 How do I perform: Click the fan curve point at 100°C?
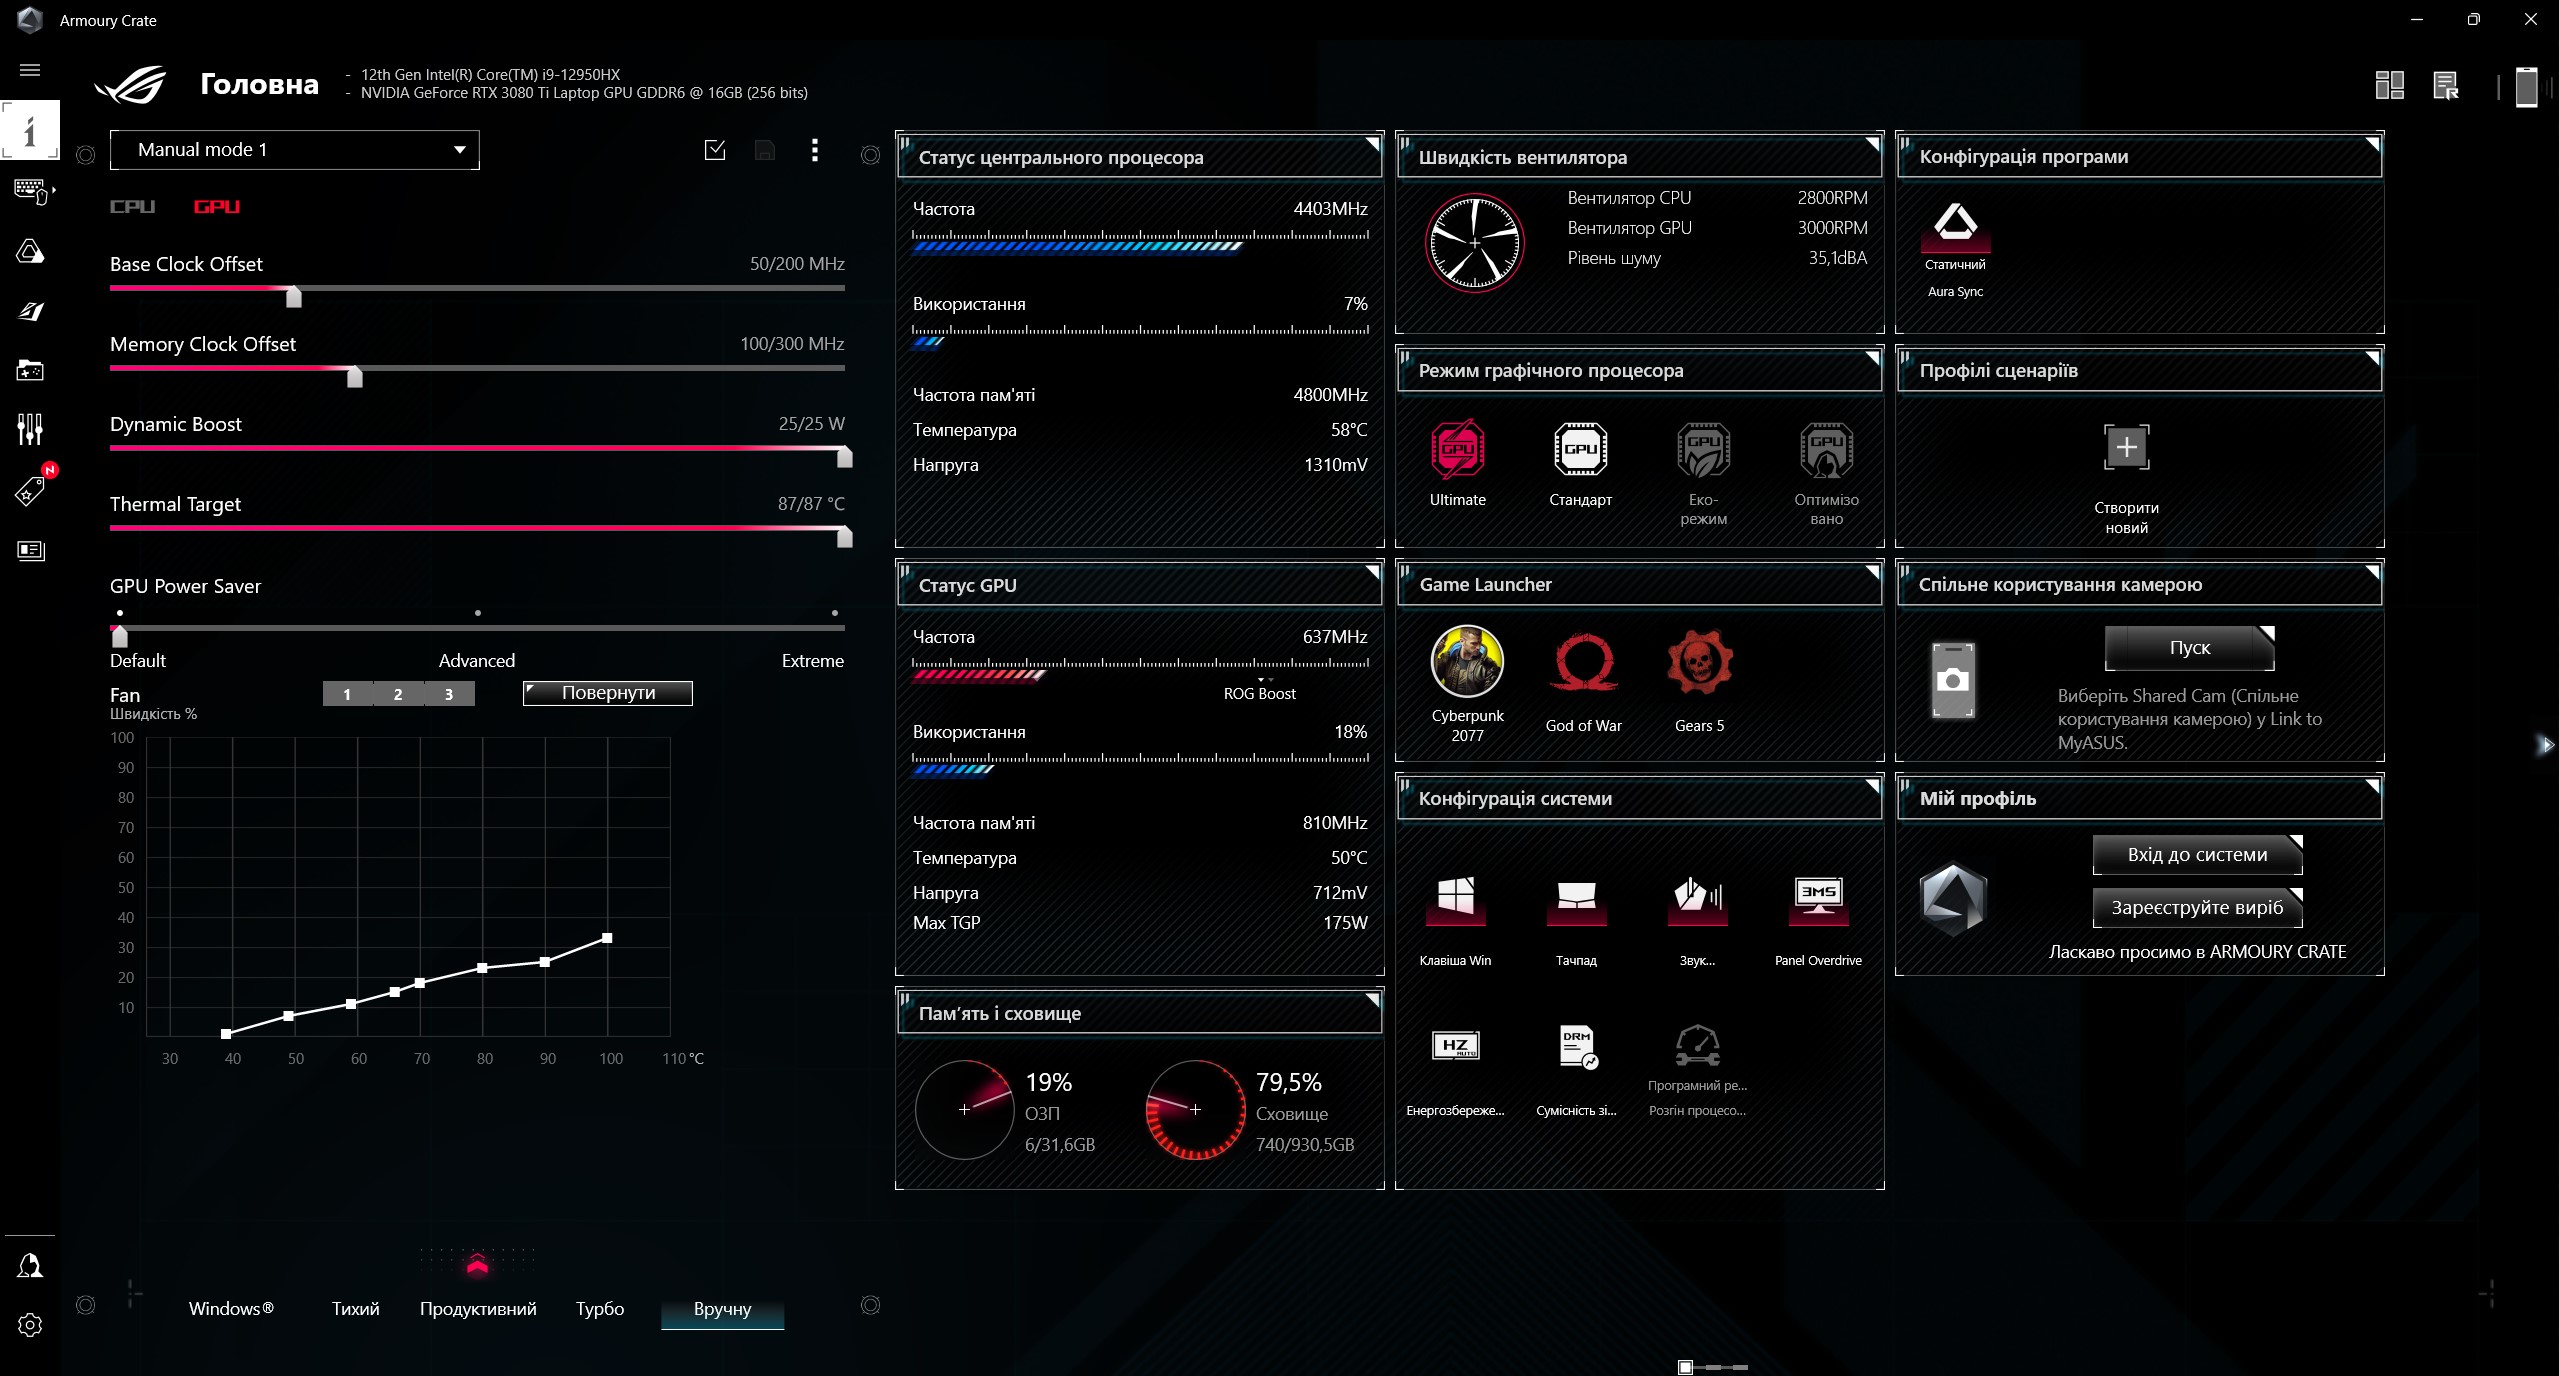pos(607,938)
